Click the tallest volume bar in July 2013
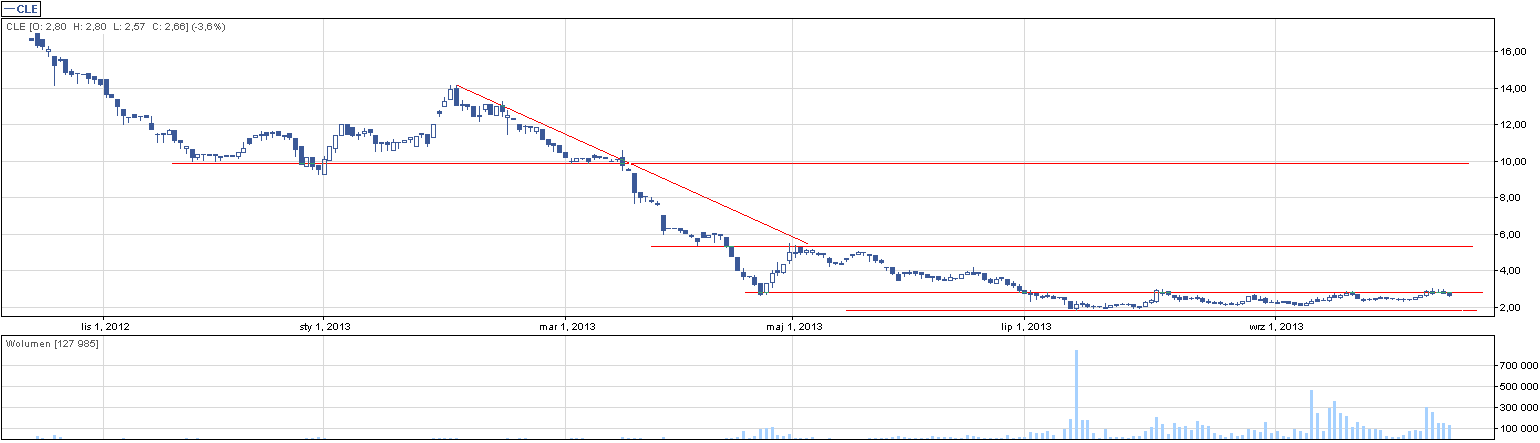The image size is (1540, 443). [1077, 394]
